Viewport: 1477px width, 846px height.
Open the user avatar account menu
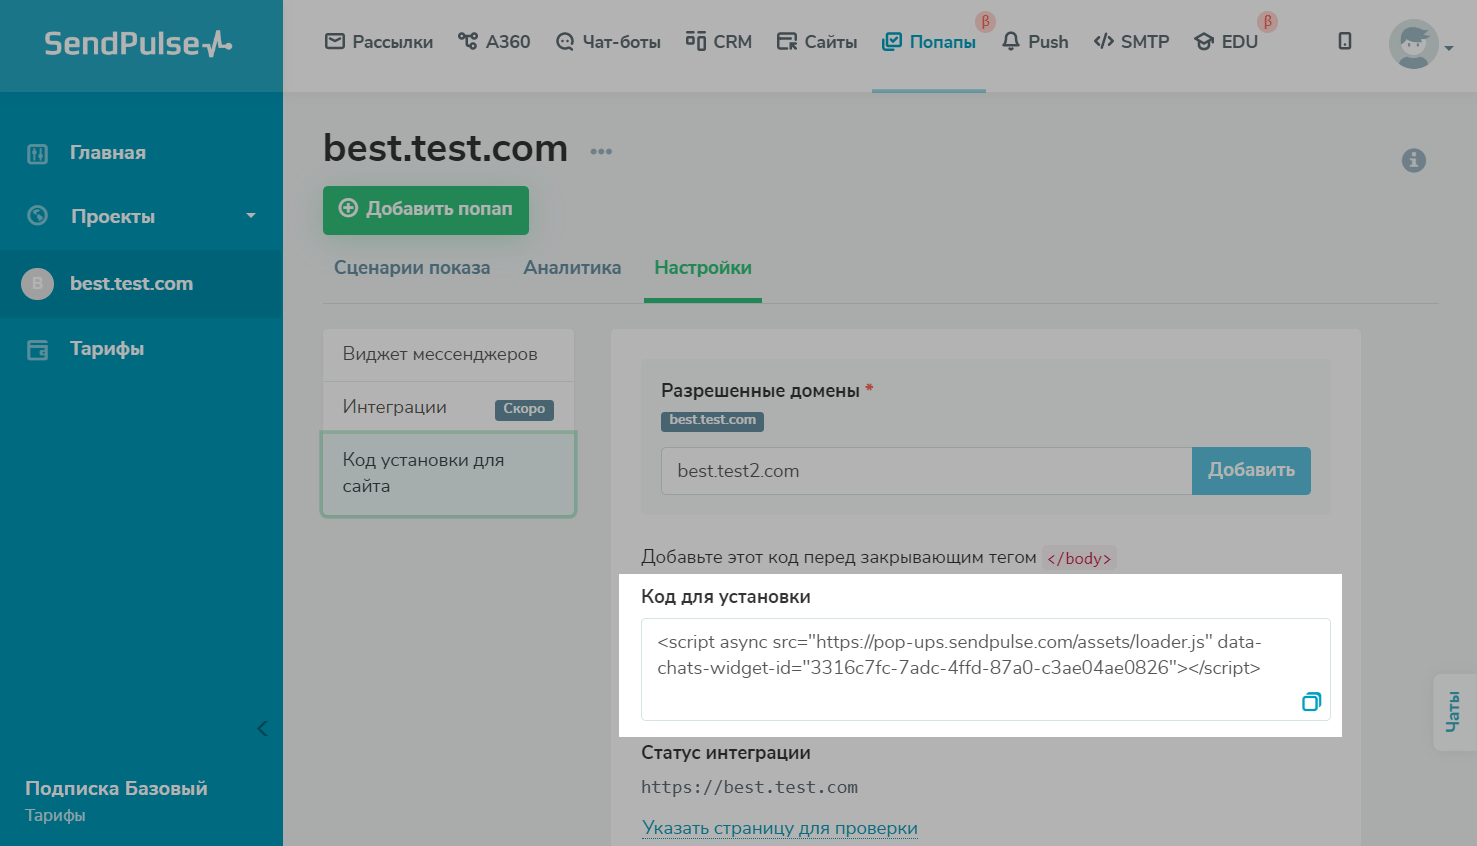click(x=1419, y=45)
